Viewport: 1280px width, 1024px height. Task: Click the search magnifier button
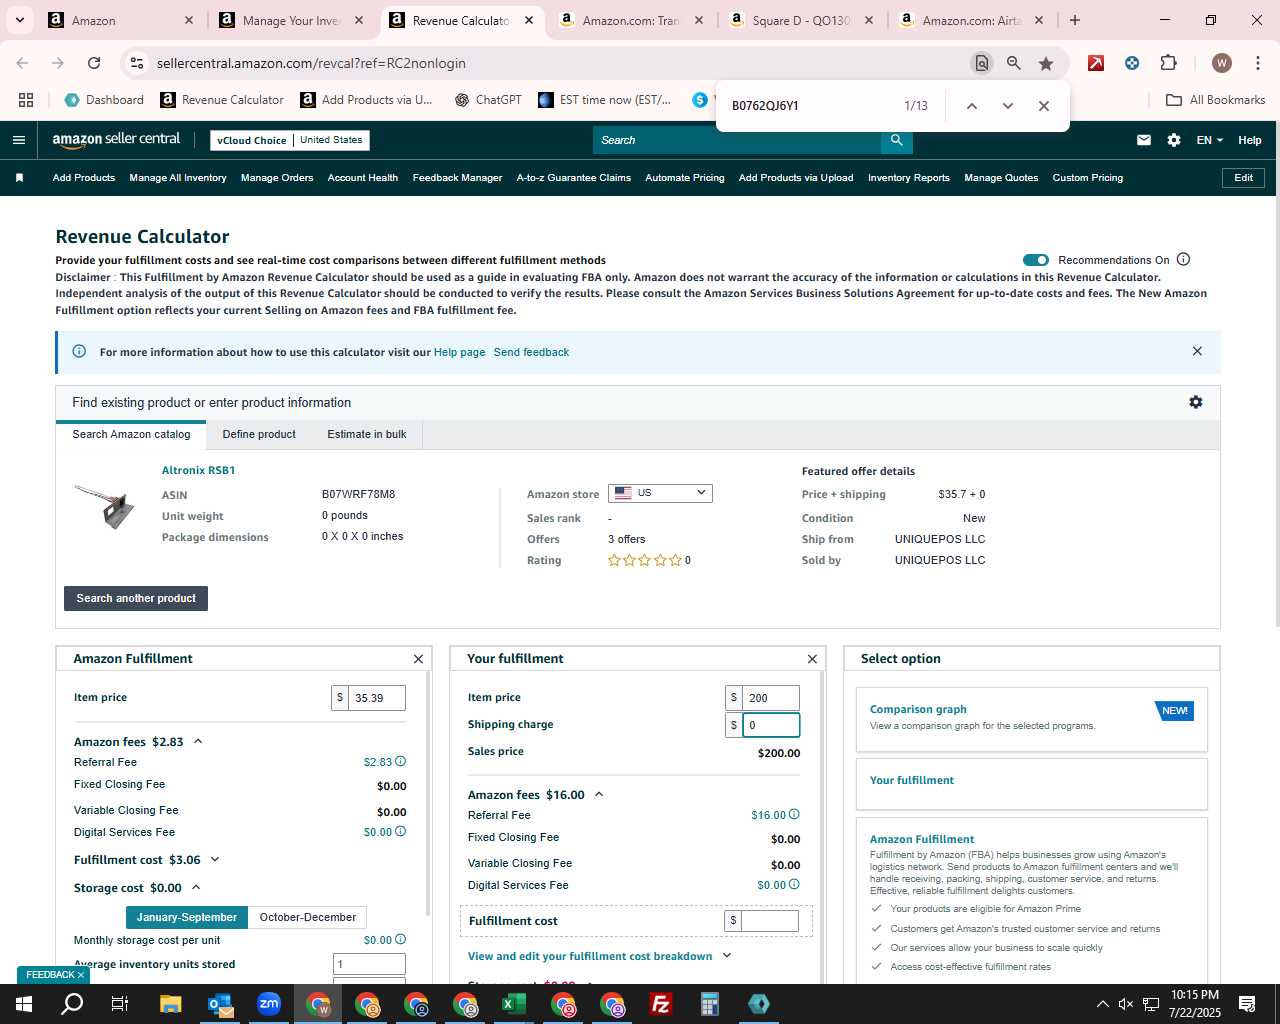(x=897, y=140)
